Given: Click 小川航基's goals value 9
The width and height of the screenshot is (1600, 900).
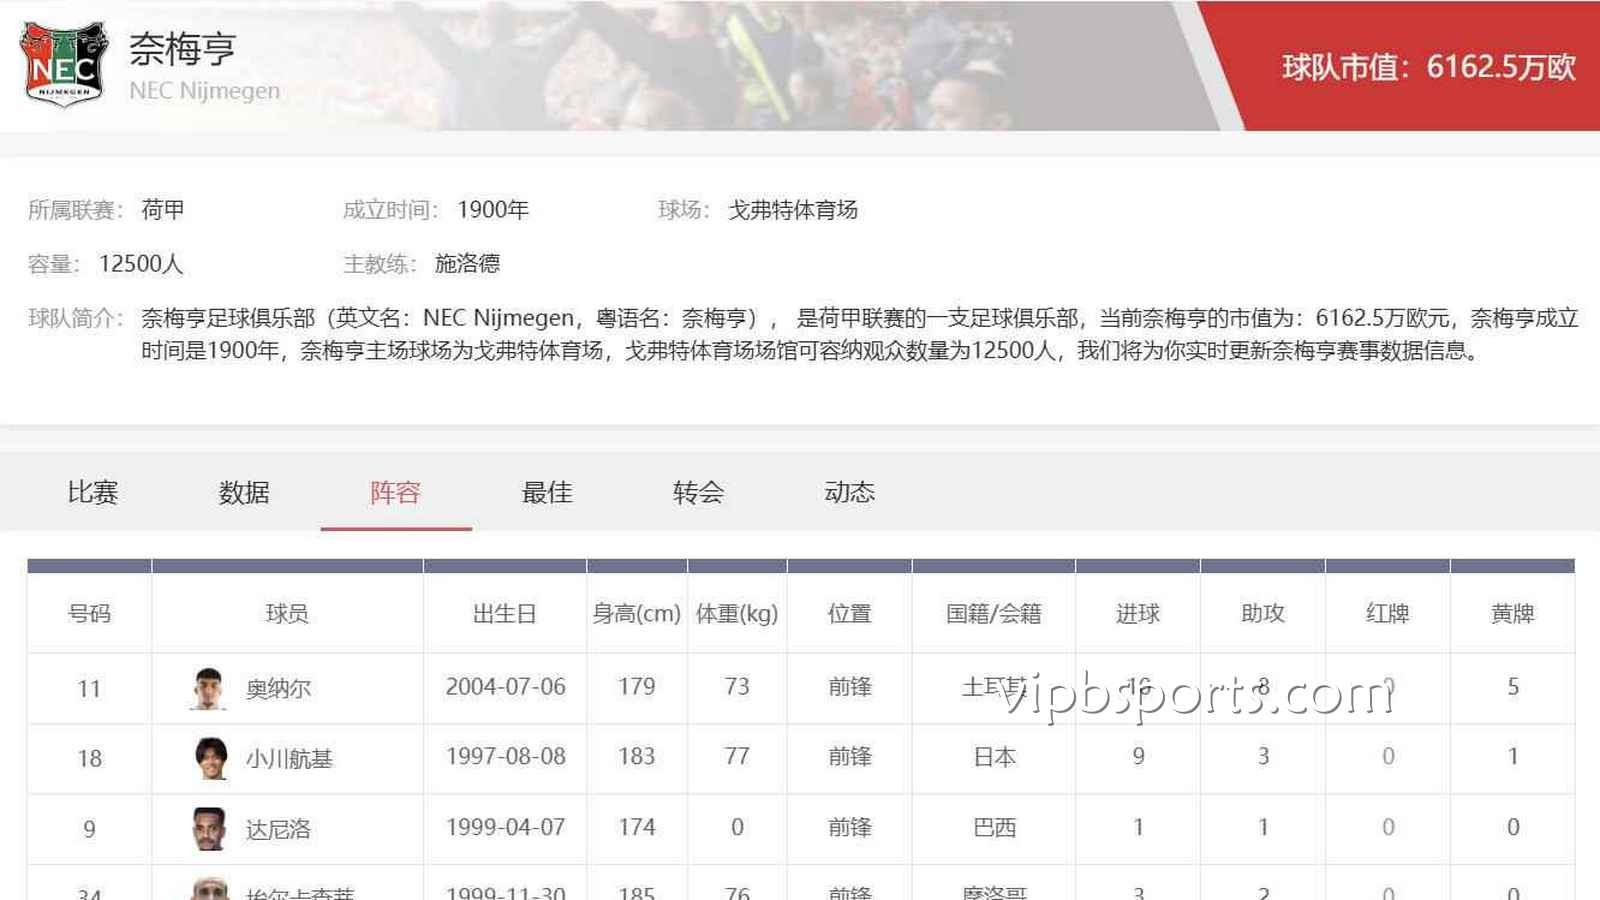Looking at the screenshot, I should [1138, 757].
